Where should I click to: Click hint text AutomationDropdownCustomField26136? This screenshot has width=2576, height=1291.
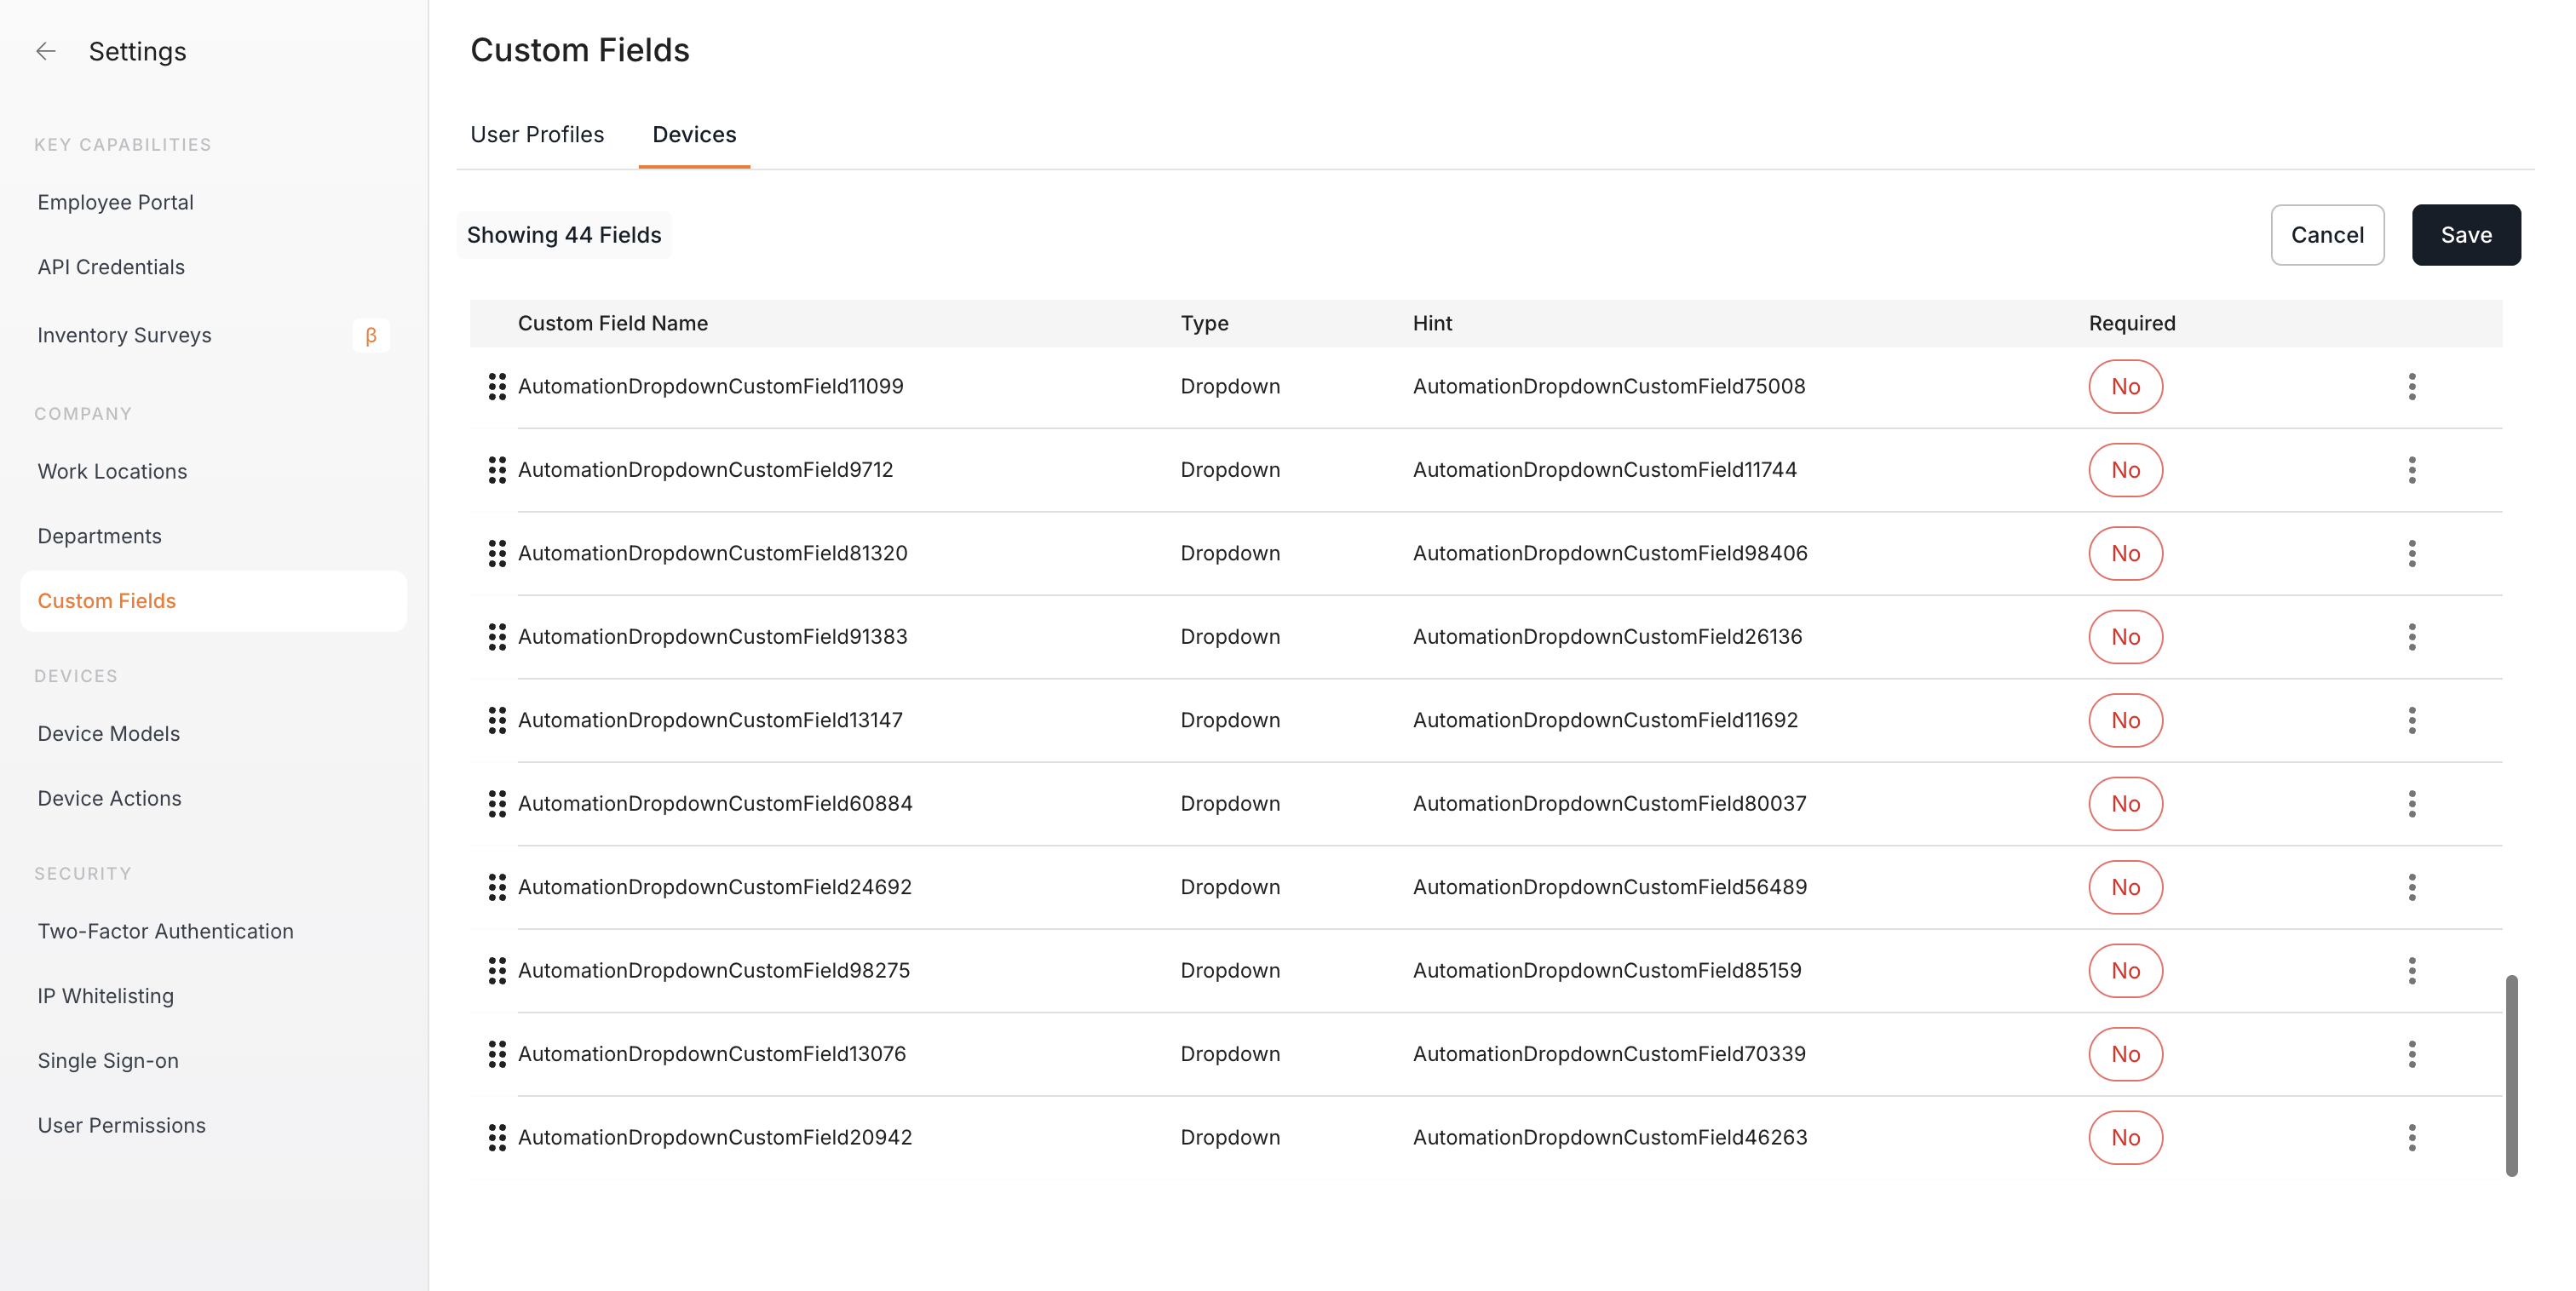tap(1607, 637)
